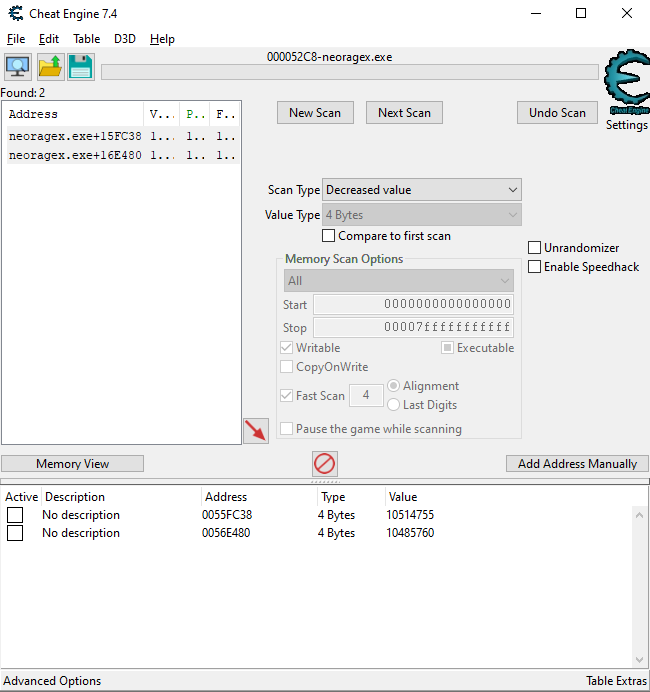Click the Cheat Engine title bar icon
Viewport: 650px width, 692px height.
[16, 14]
